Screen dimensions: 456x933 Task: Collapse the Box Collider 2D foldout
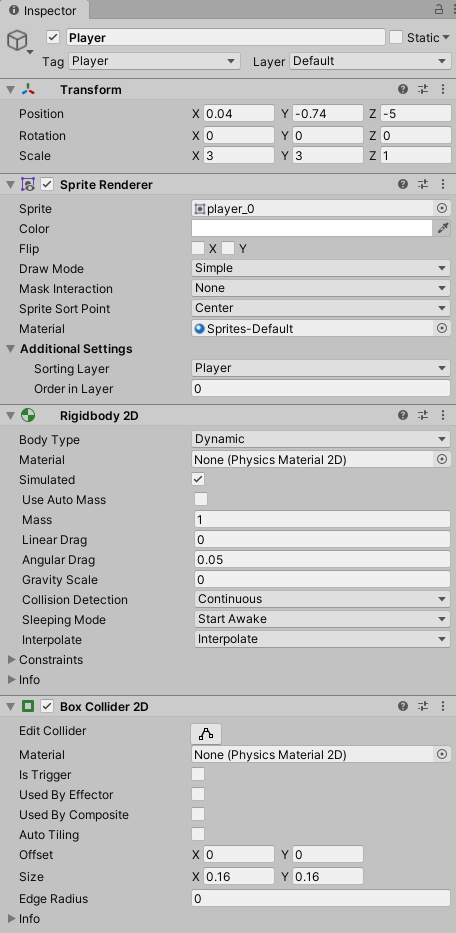(x=10, y=706)
